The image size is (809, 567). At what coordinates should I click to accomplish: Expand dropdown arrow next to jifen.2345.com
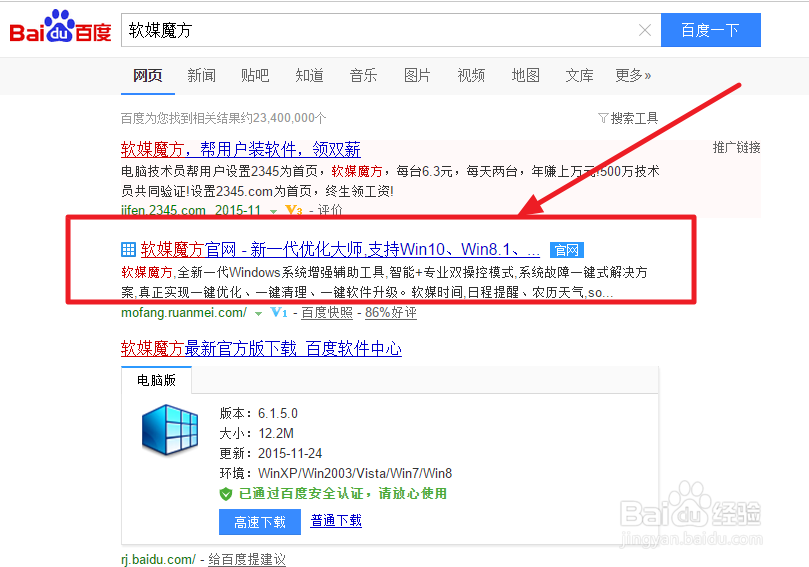pos(273,211)
